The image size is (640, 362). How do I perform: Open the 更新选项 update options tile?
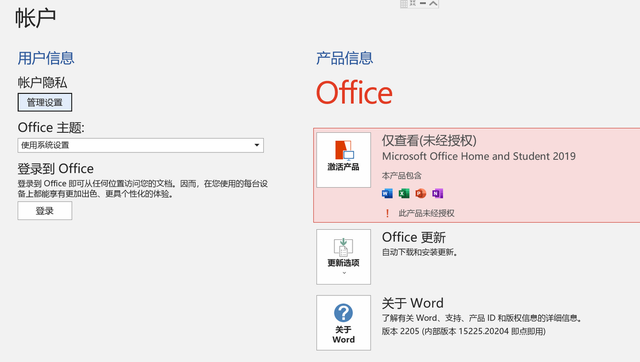[x=343, y=257]
